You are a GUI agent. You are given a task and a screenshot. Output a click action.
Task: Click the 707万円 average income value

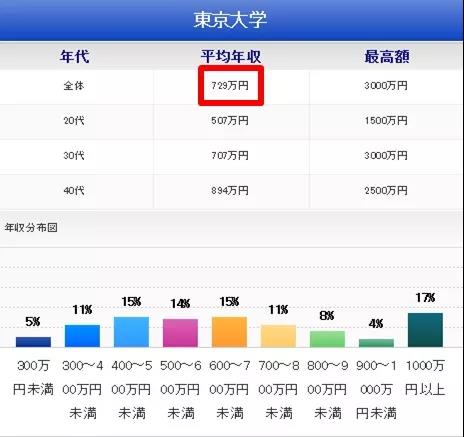pyautogui.click(x=230, y=155)
